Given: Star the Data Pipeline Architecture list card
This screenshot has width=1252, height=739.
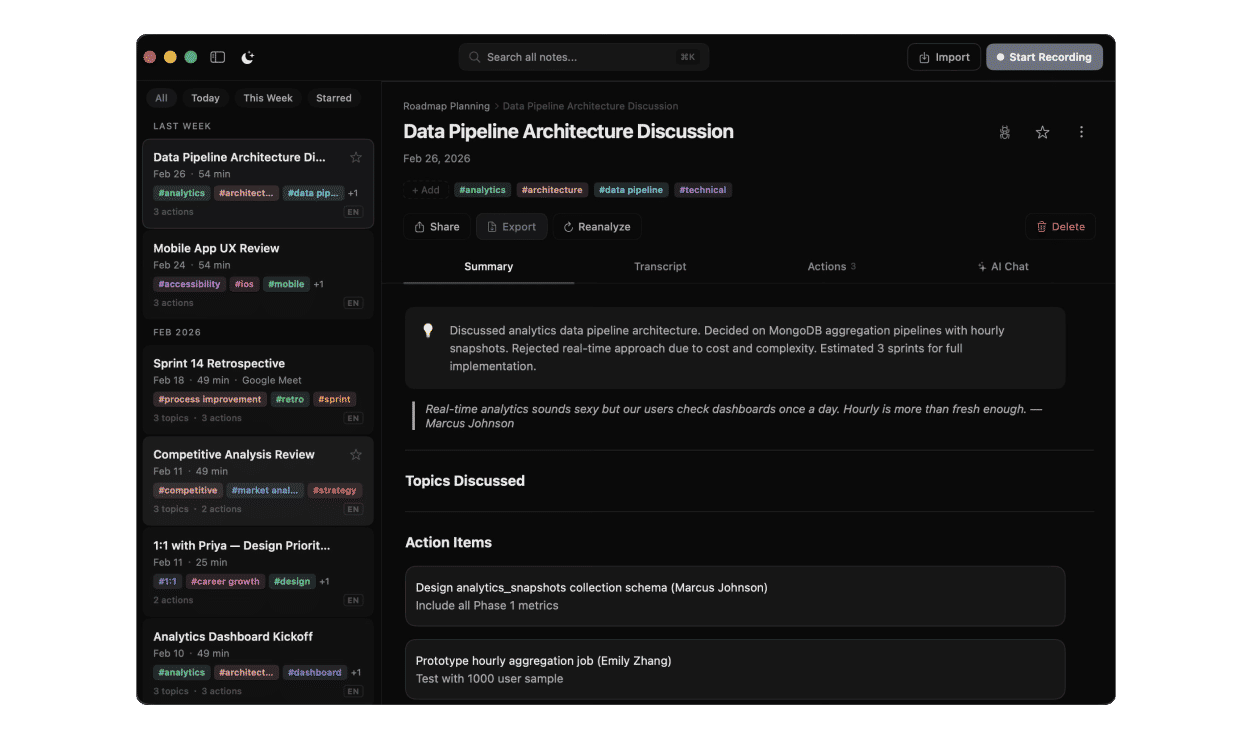Looking at the screenshot, I should point(356,157).
